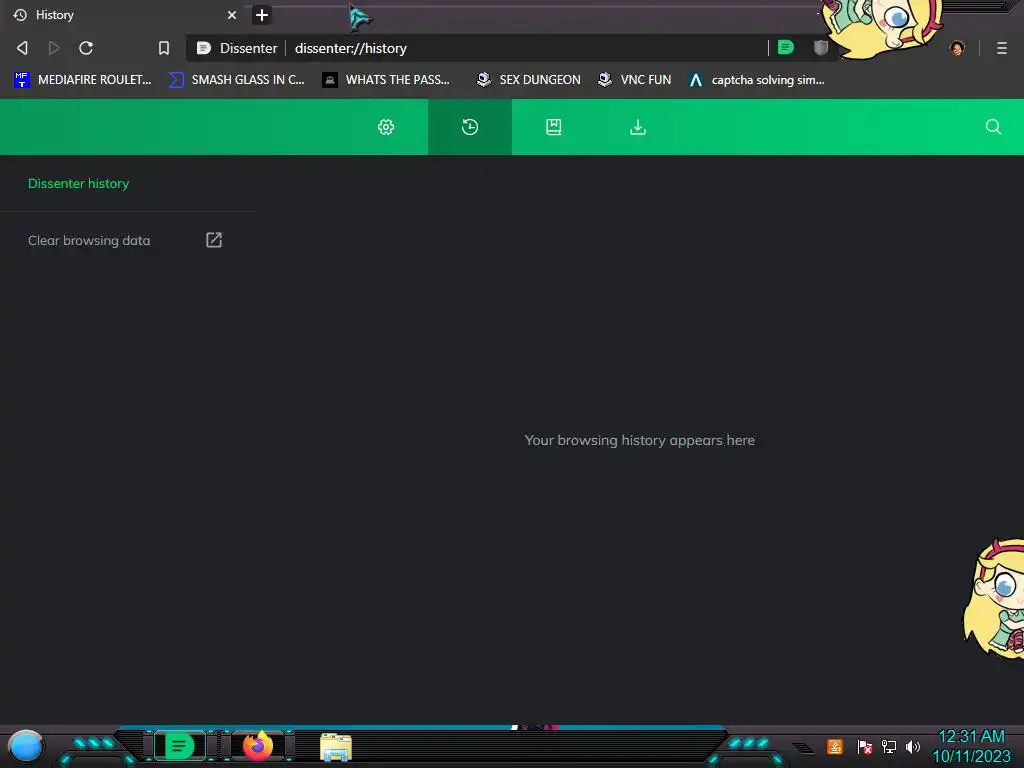This screenshot has height=768, width=1024.
Task: Select Dissenter history in sidebar
Action: click(78, 184)
